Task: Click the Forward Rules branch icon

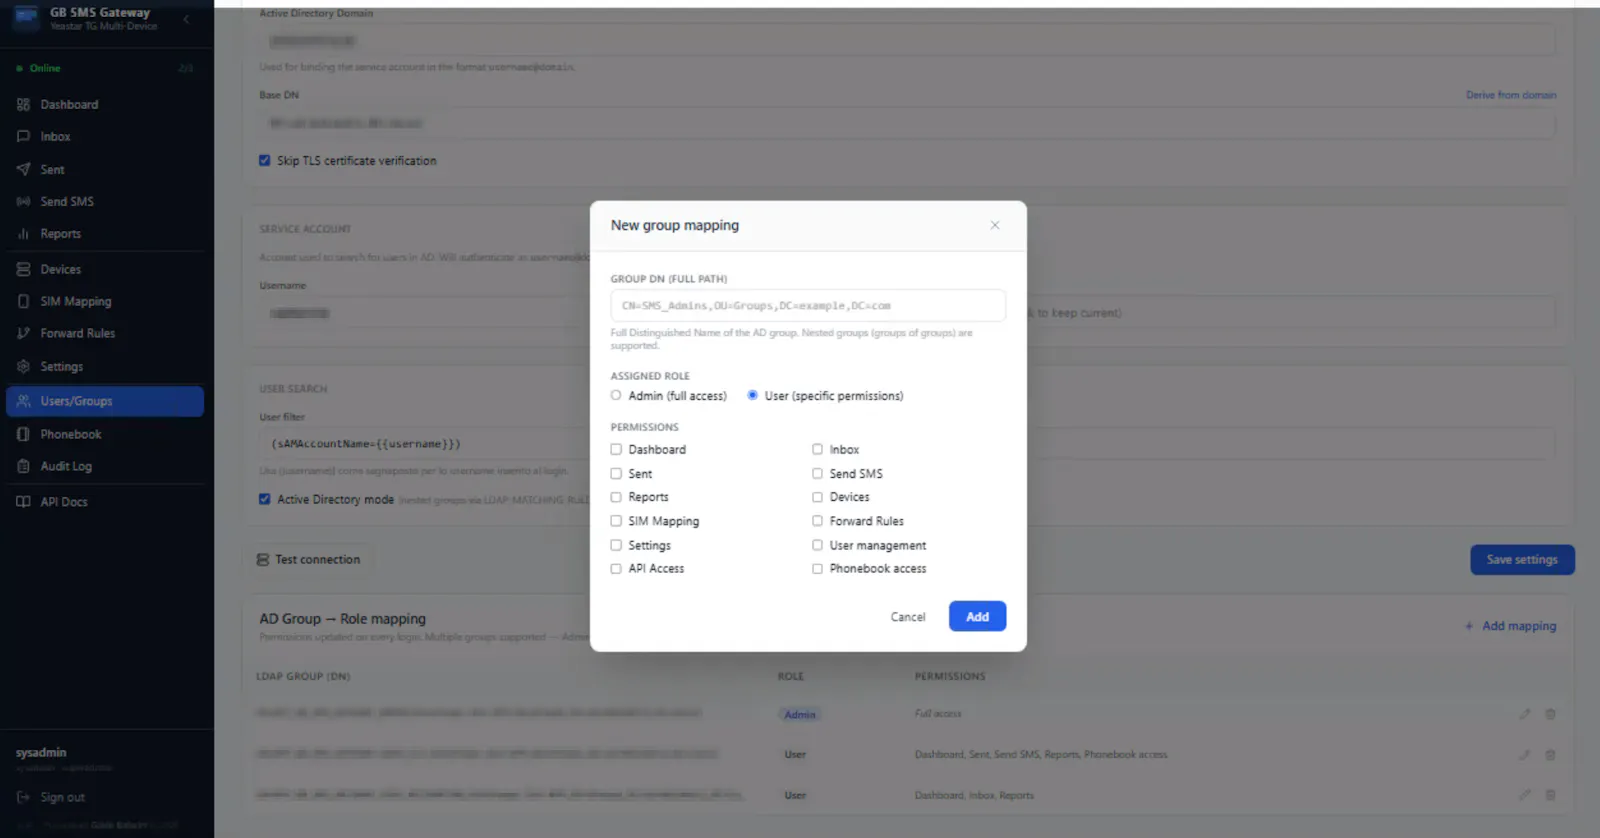Action: point(23,333)
